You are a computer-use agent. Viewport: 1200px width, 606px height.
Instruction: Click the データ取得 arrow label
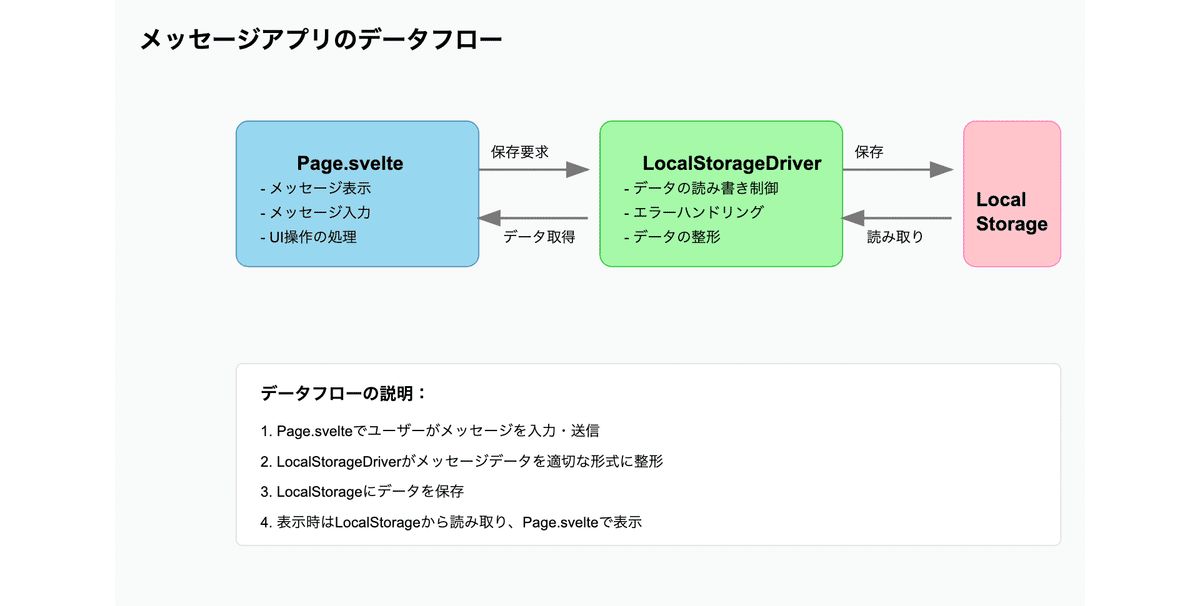point(540,237)
